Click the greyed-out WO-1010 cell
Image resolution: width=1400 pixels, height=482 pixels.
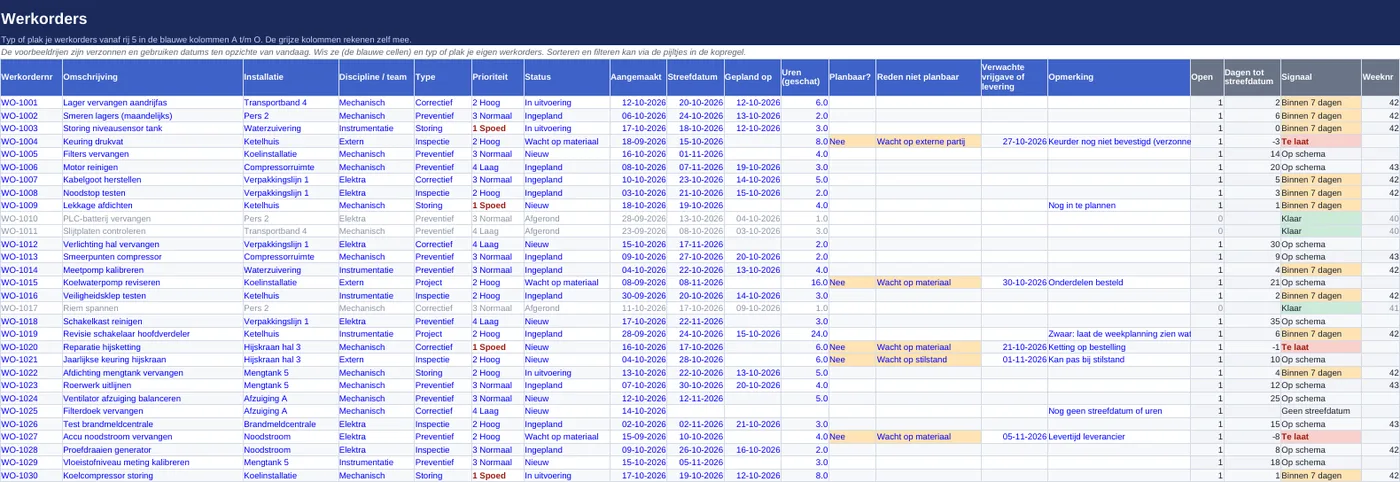pyautogui.click(x=30, y=218)
